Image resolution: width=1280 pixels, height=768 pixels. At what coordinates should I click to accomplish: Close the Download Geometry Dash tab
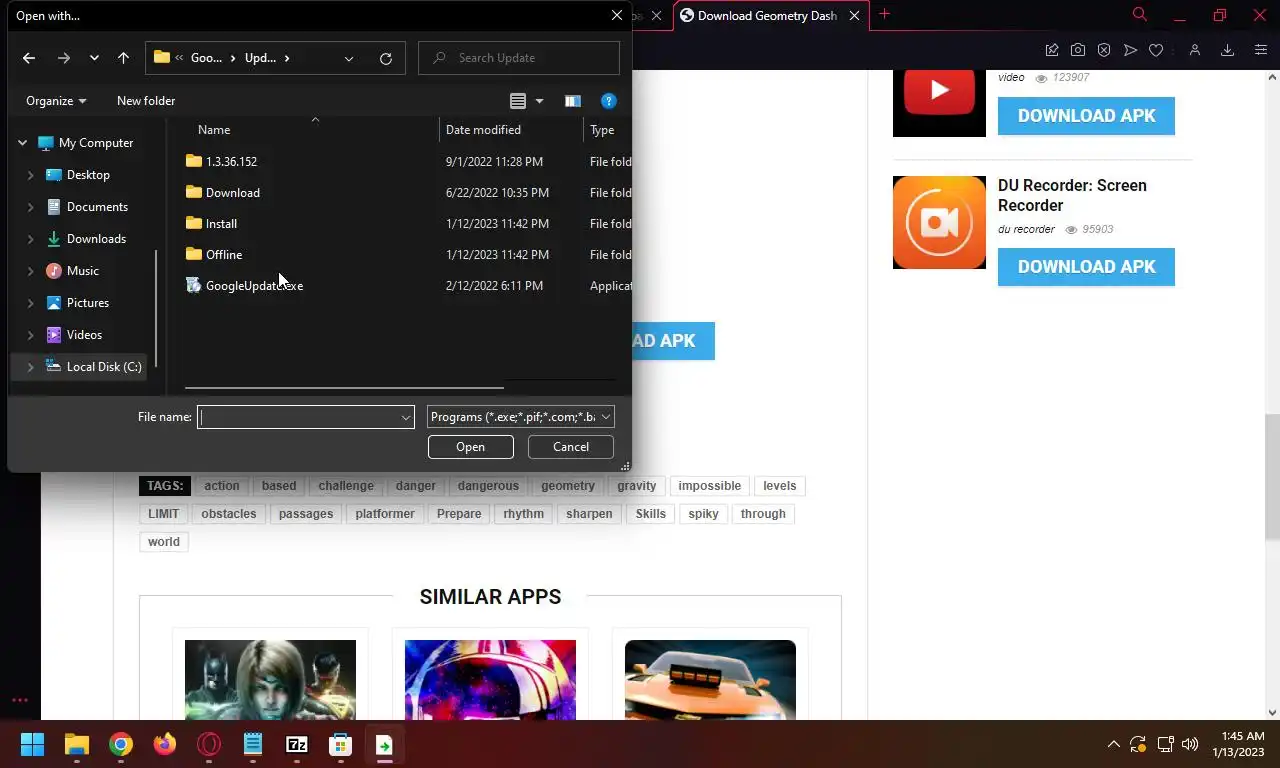coord(854,15)
